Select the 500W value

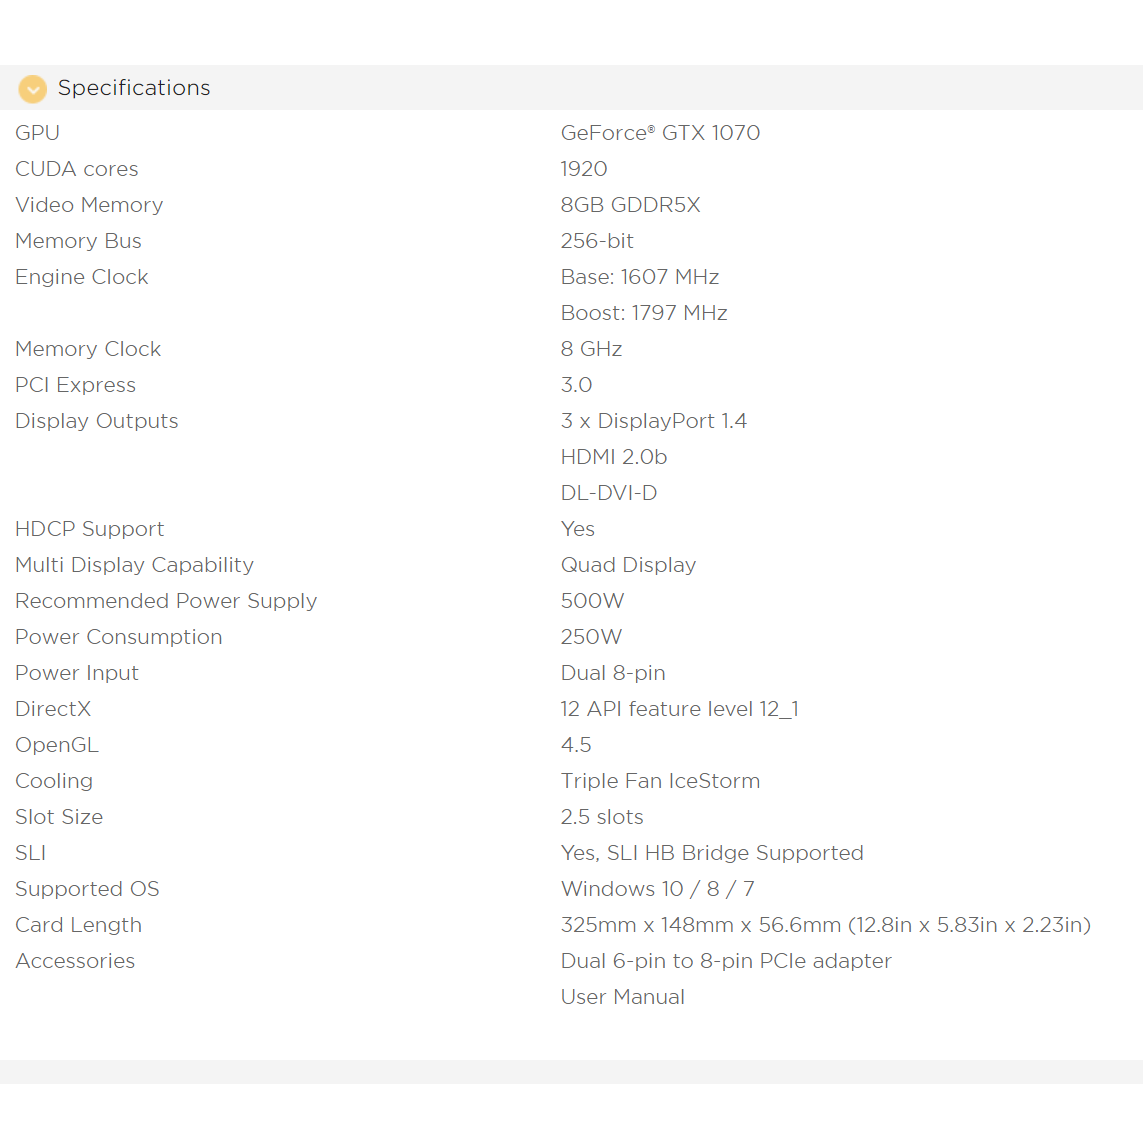click(x=593, y=601)
